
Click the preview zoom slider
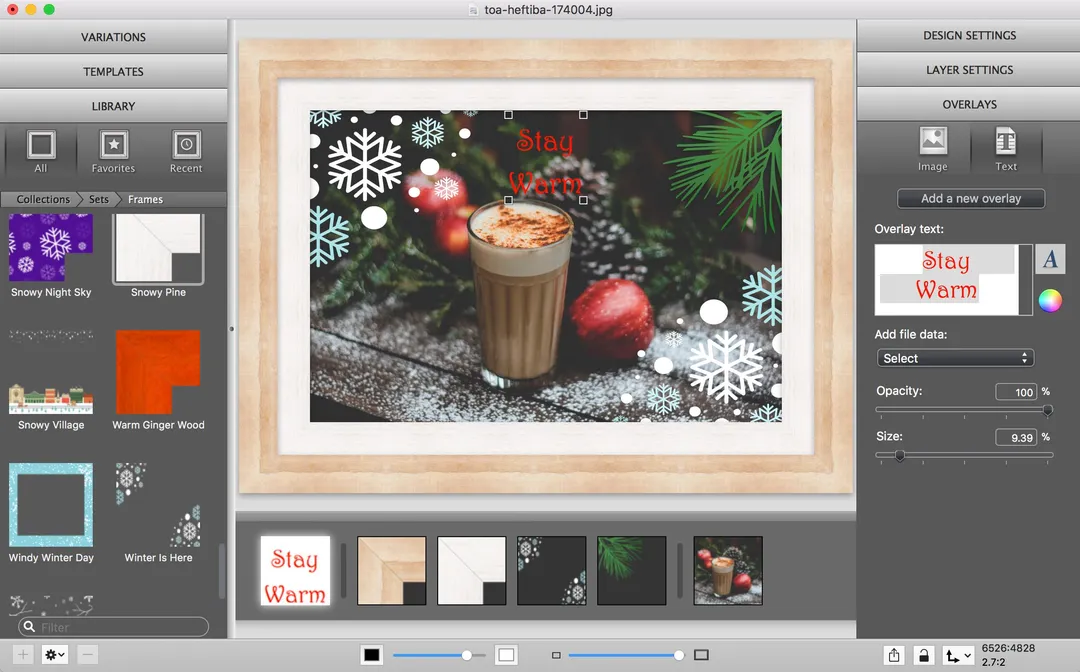[x=626, y=655]
